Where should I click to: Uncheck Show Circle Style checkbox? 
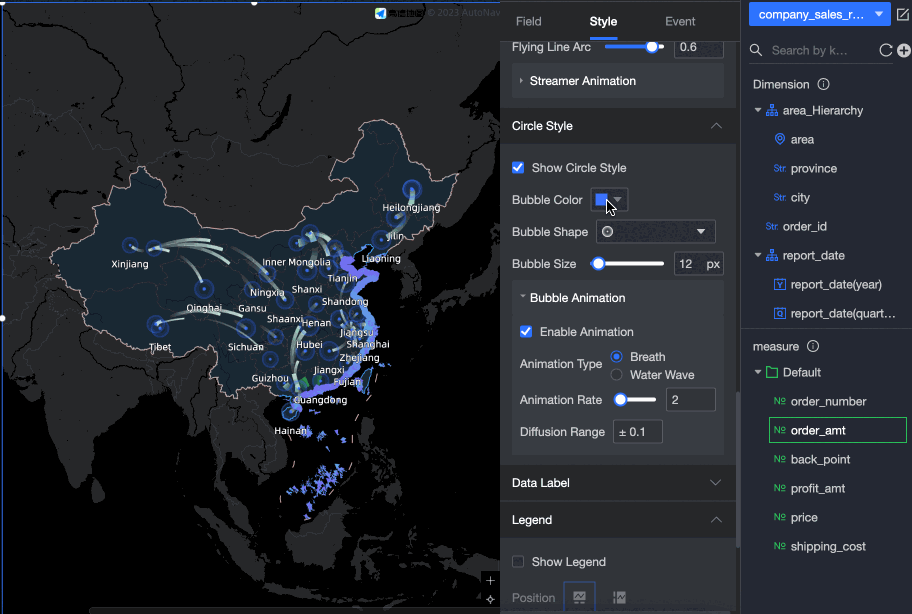point(518,167)
